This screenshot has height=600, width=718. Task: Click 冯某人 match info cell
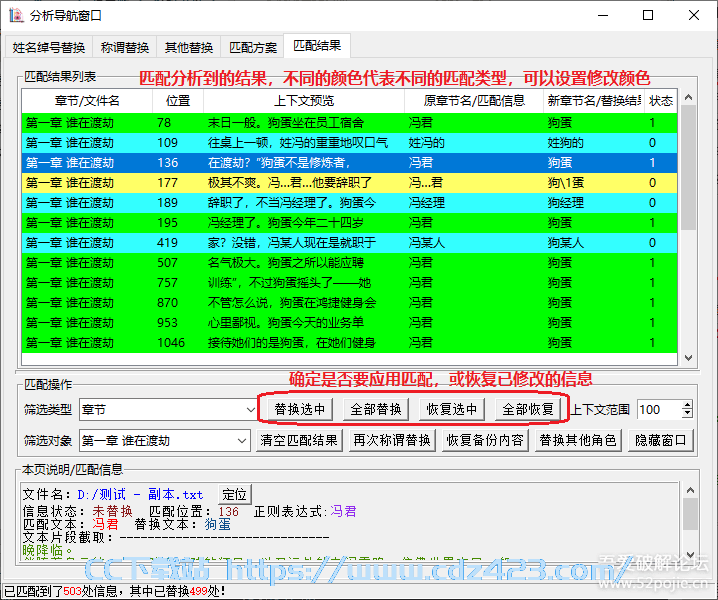pos(426,243)
